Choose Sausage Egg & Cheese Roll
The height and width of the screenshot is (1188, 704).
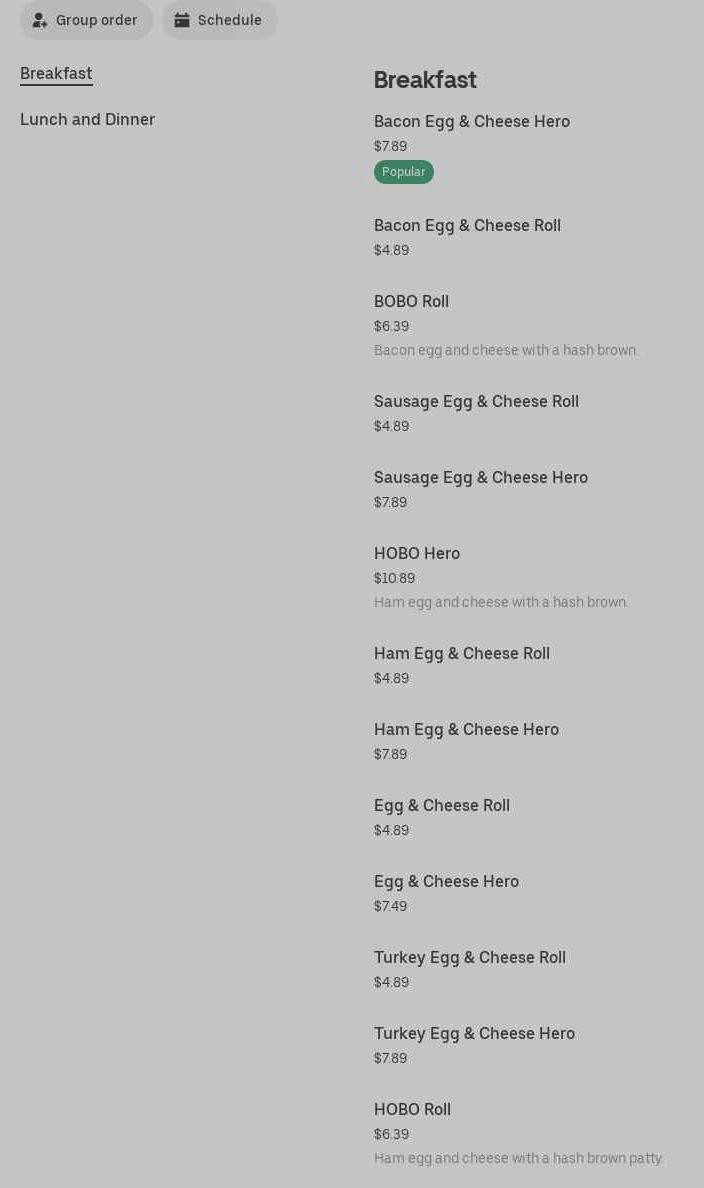[x=476, y=402]
